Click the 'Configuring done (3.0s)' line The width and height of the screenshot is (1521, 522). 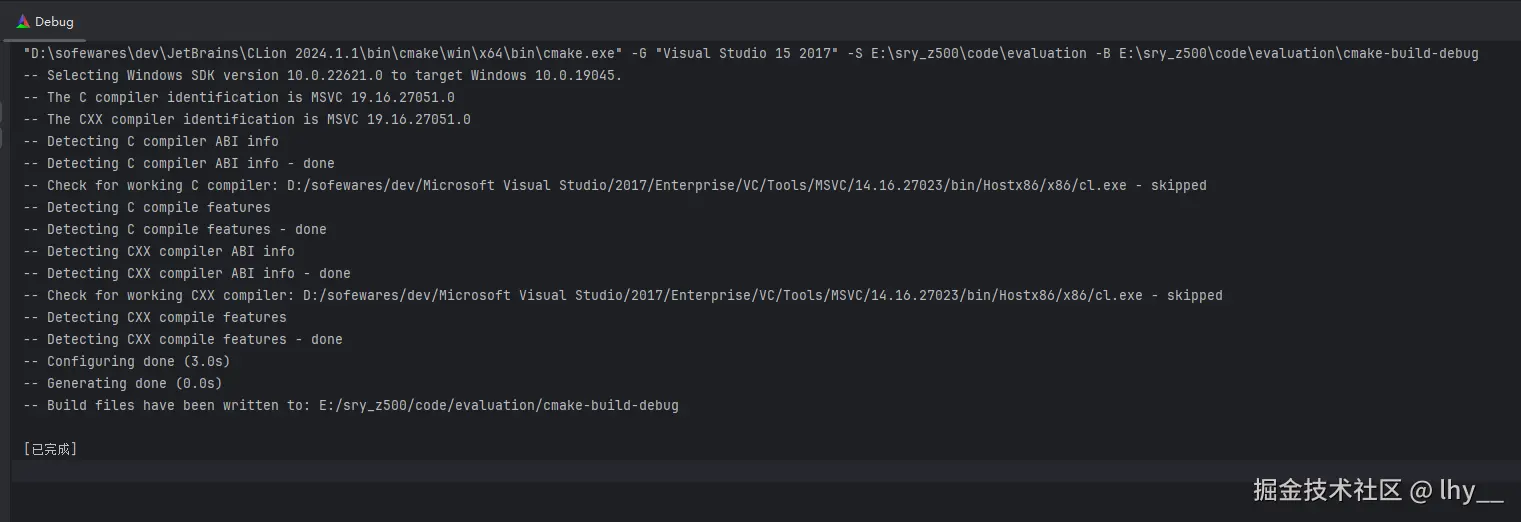pos(126,361)
